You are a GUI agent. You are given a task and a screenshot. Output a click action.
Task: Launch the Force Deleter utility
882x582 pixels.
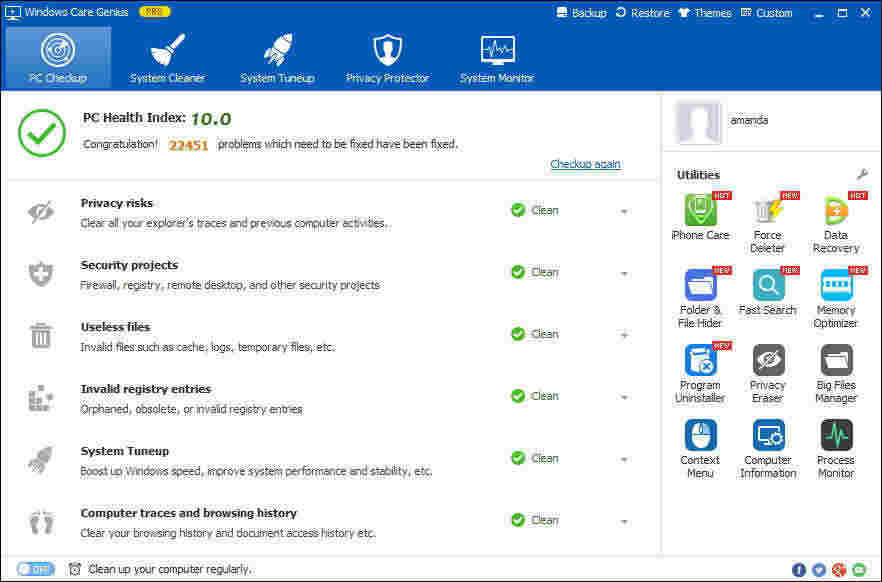pos(768,223)
